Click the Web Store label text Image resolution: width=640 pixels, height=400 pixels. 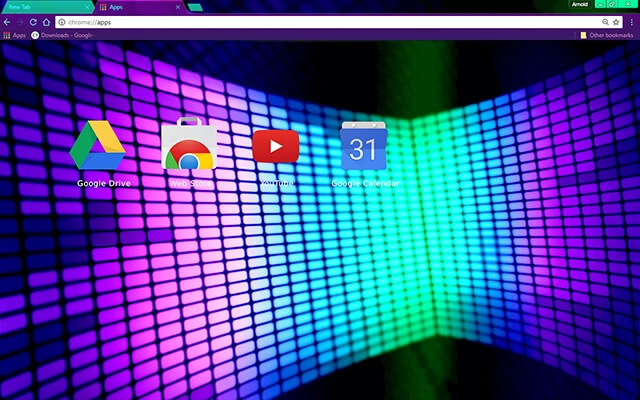pyautogui.click(x=190, y=183)
